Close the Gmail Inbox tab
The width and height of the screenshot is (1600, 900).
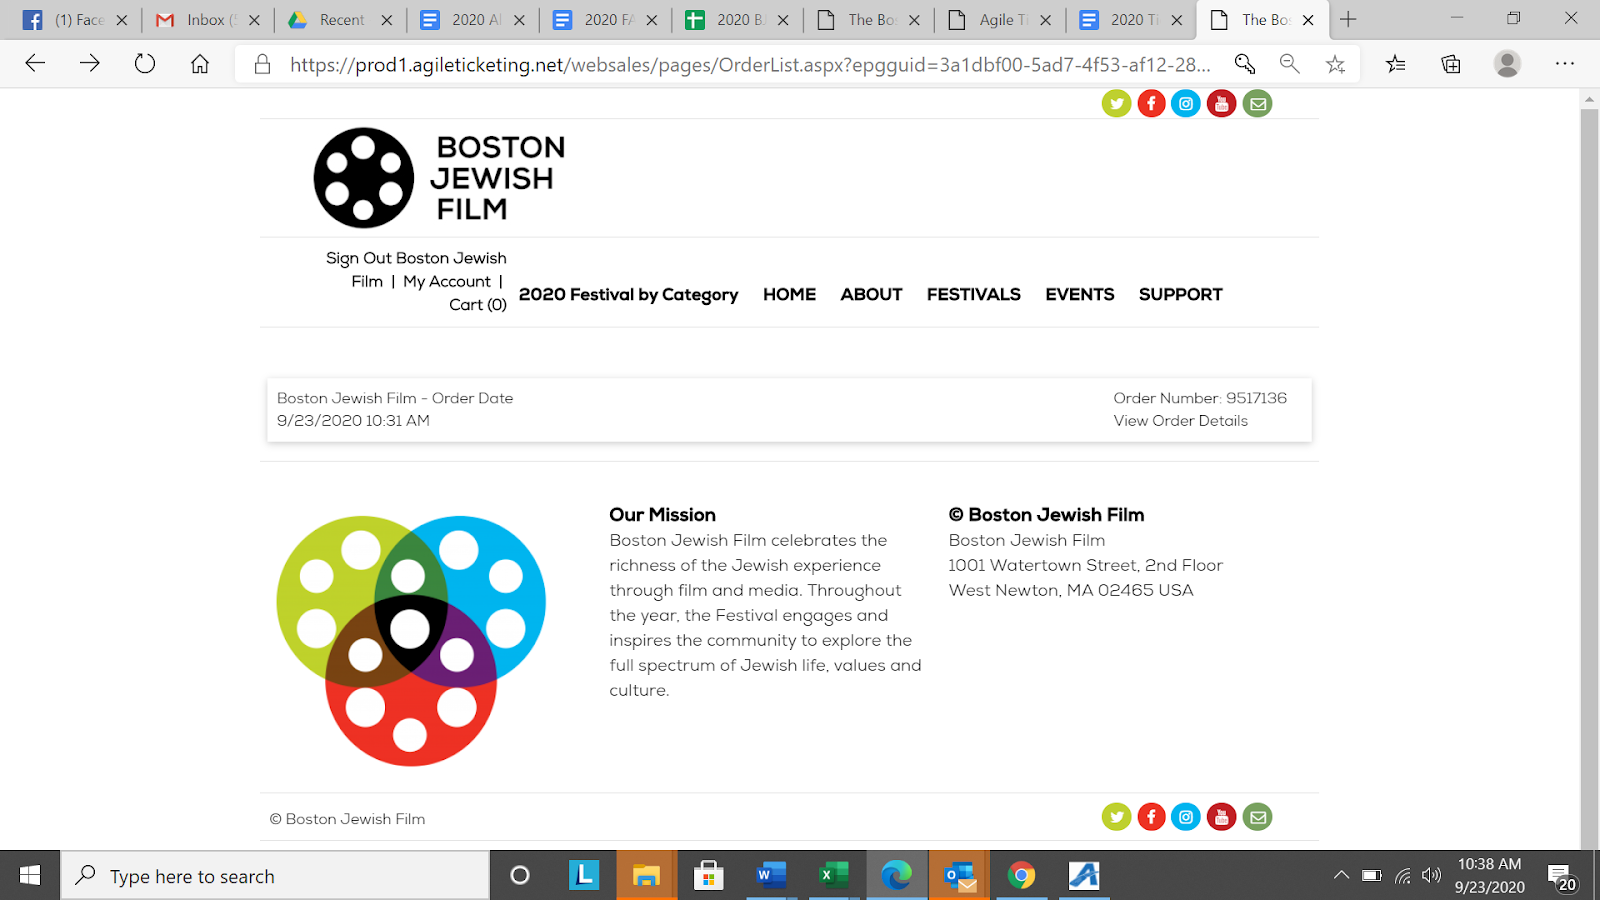(x=254, y=20)
